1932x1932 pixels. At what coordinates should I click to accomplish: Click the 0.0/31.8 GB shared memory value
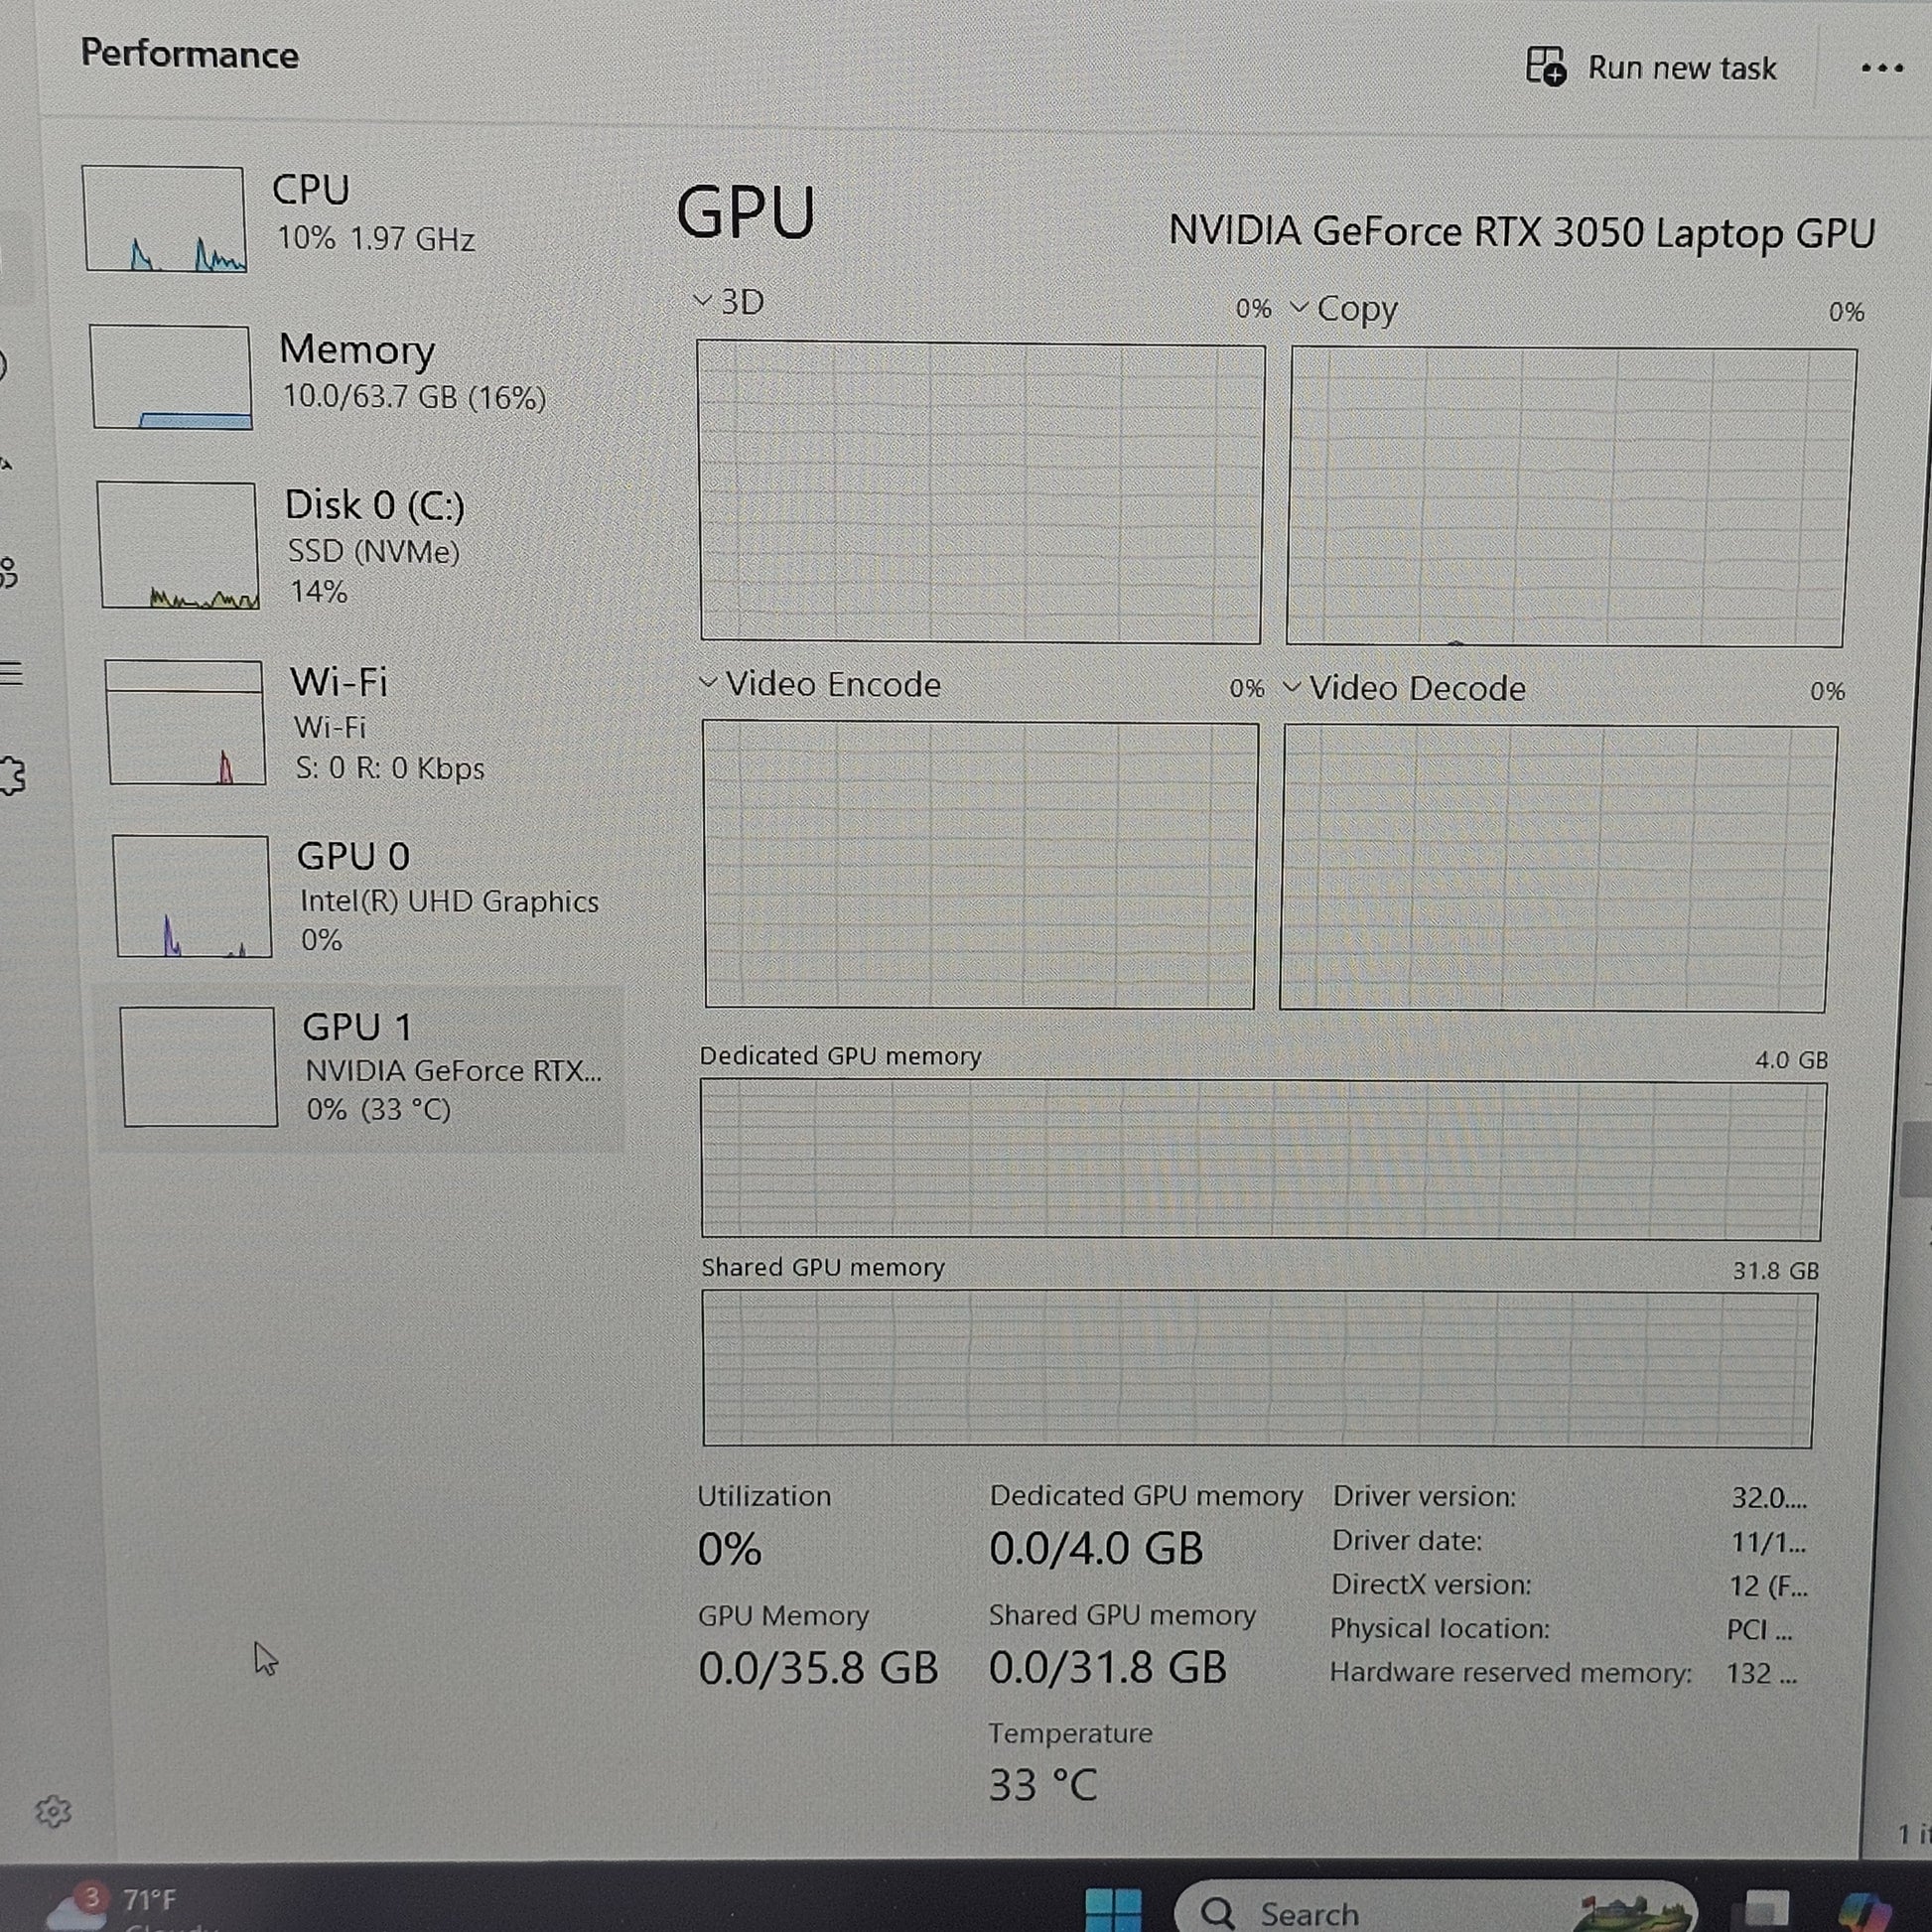(x=1107, y=1667)
